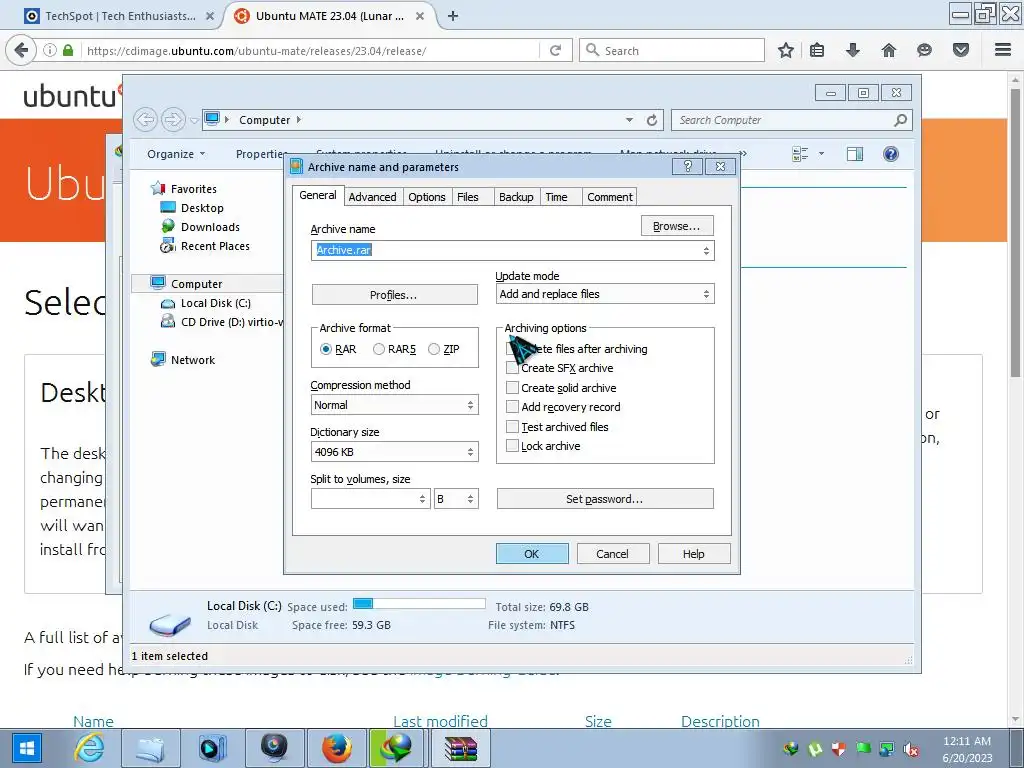Click the muted volume tray icon
Viewport: 1024px width, 768px height.
coord(911,749)
